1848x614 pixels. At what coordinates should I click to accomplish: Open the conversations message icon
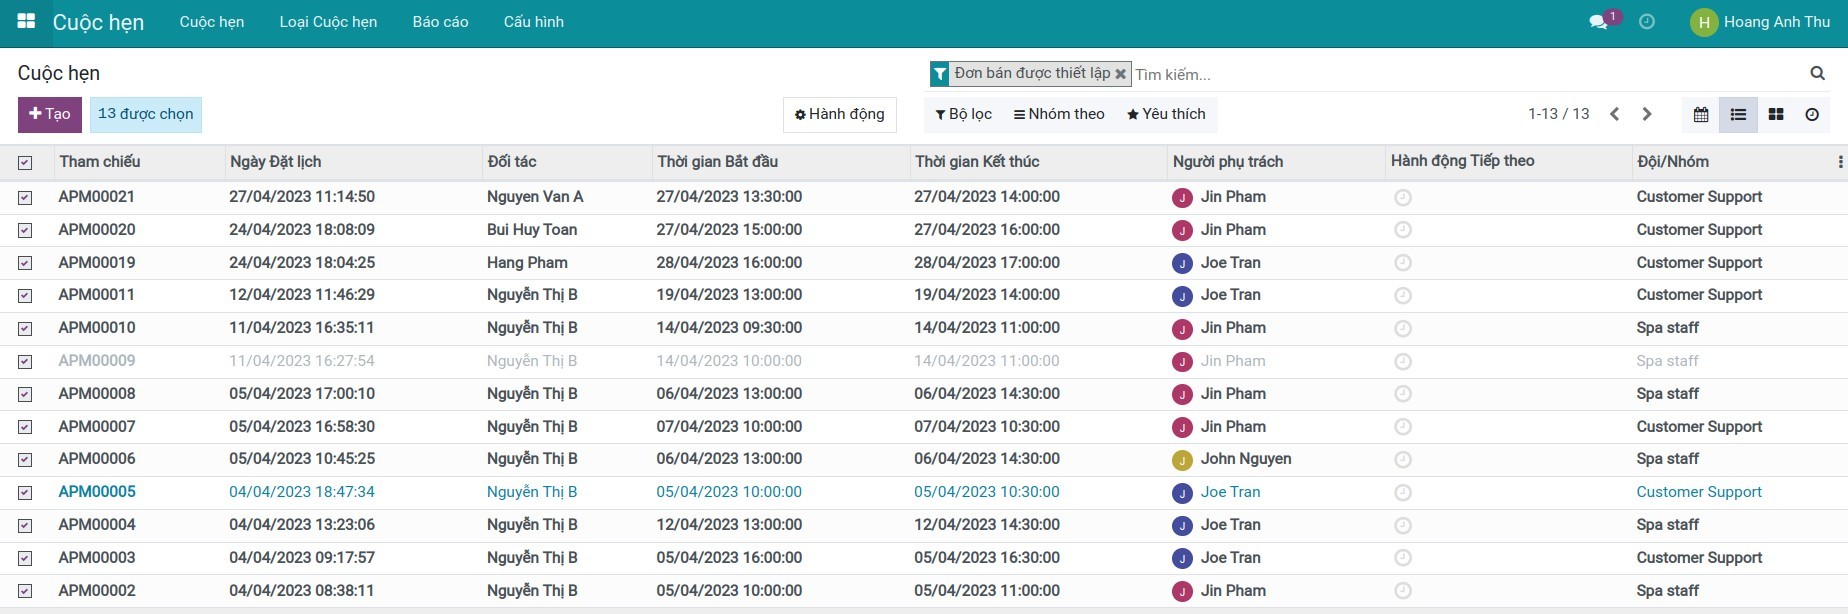[1598, 22]
